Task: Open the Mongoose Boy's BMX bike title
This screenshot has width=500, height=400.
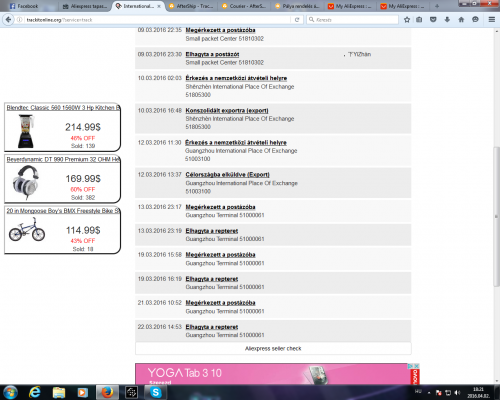Action: 63,211
